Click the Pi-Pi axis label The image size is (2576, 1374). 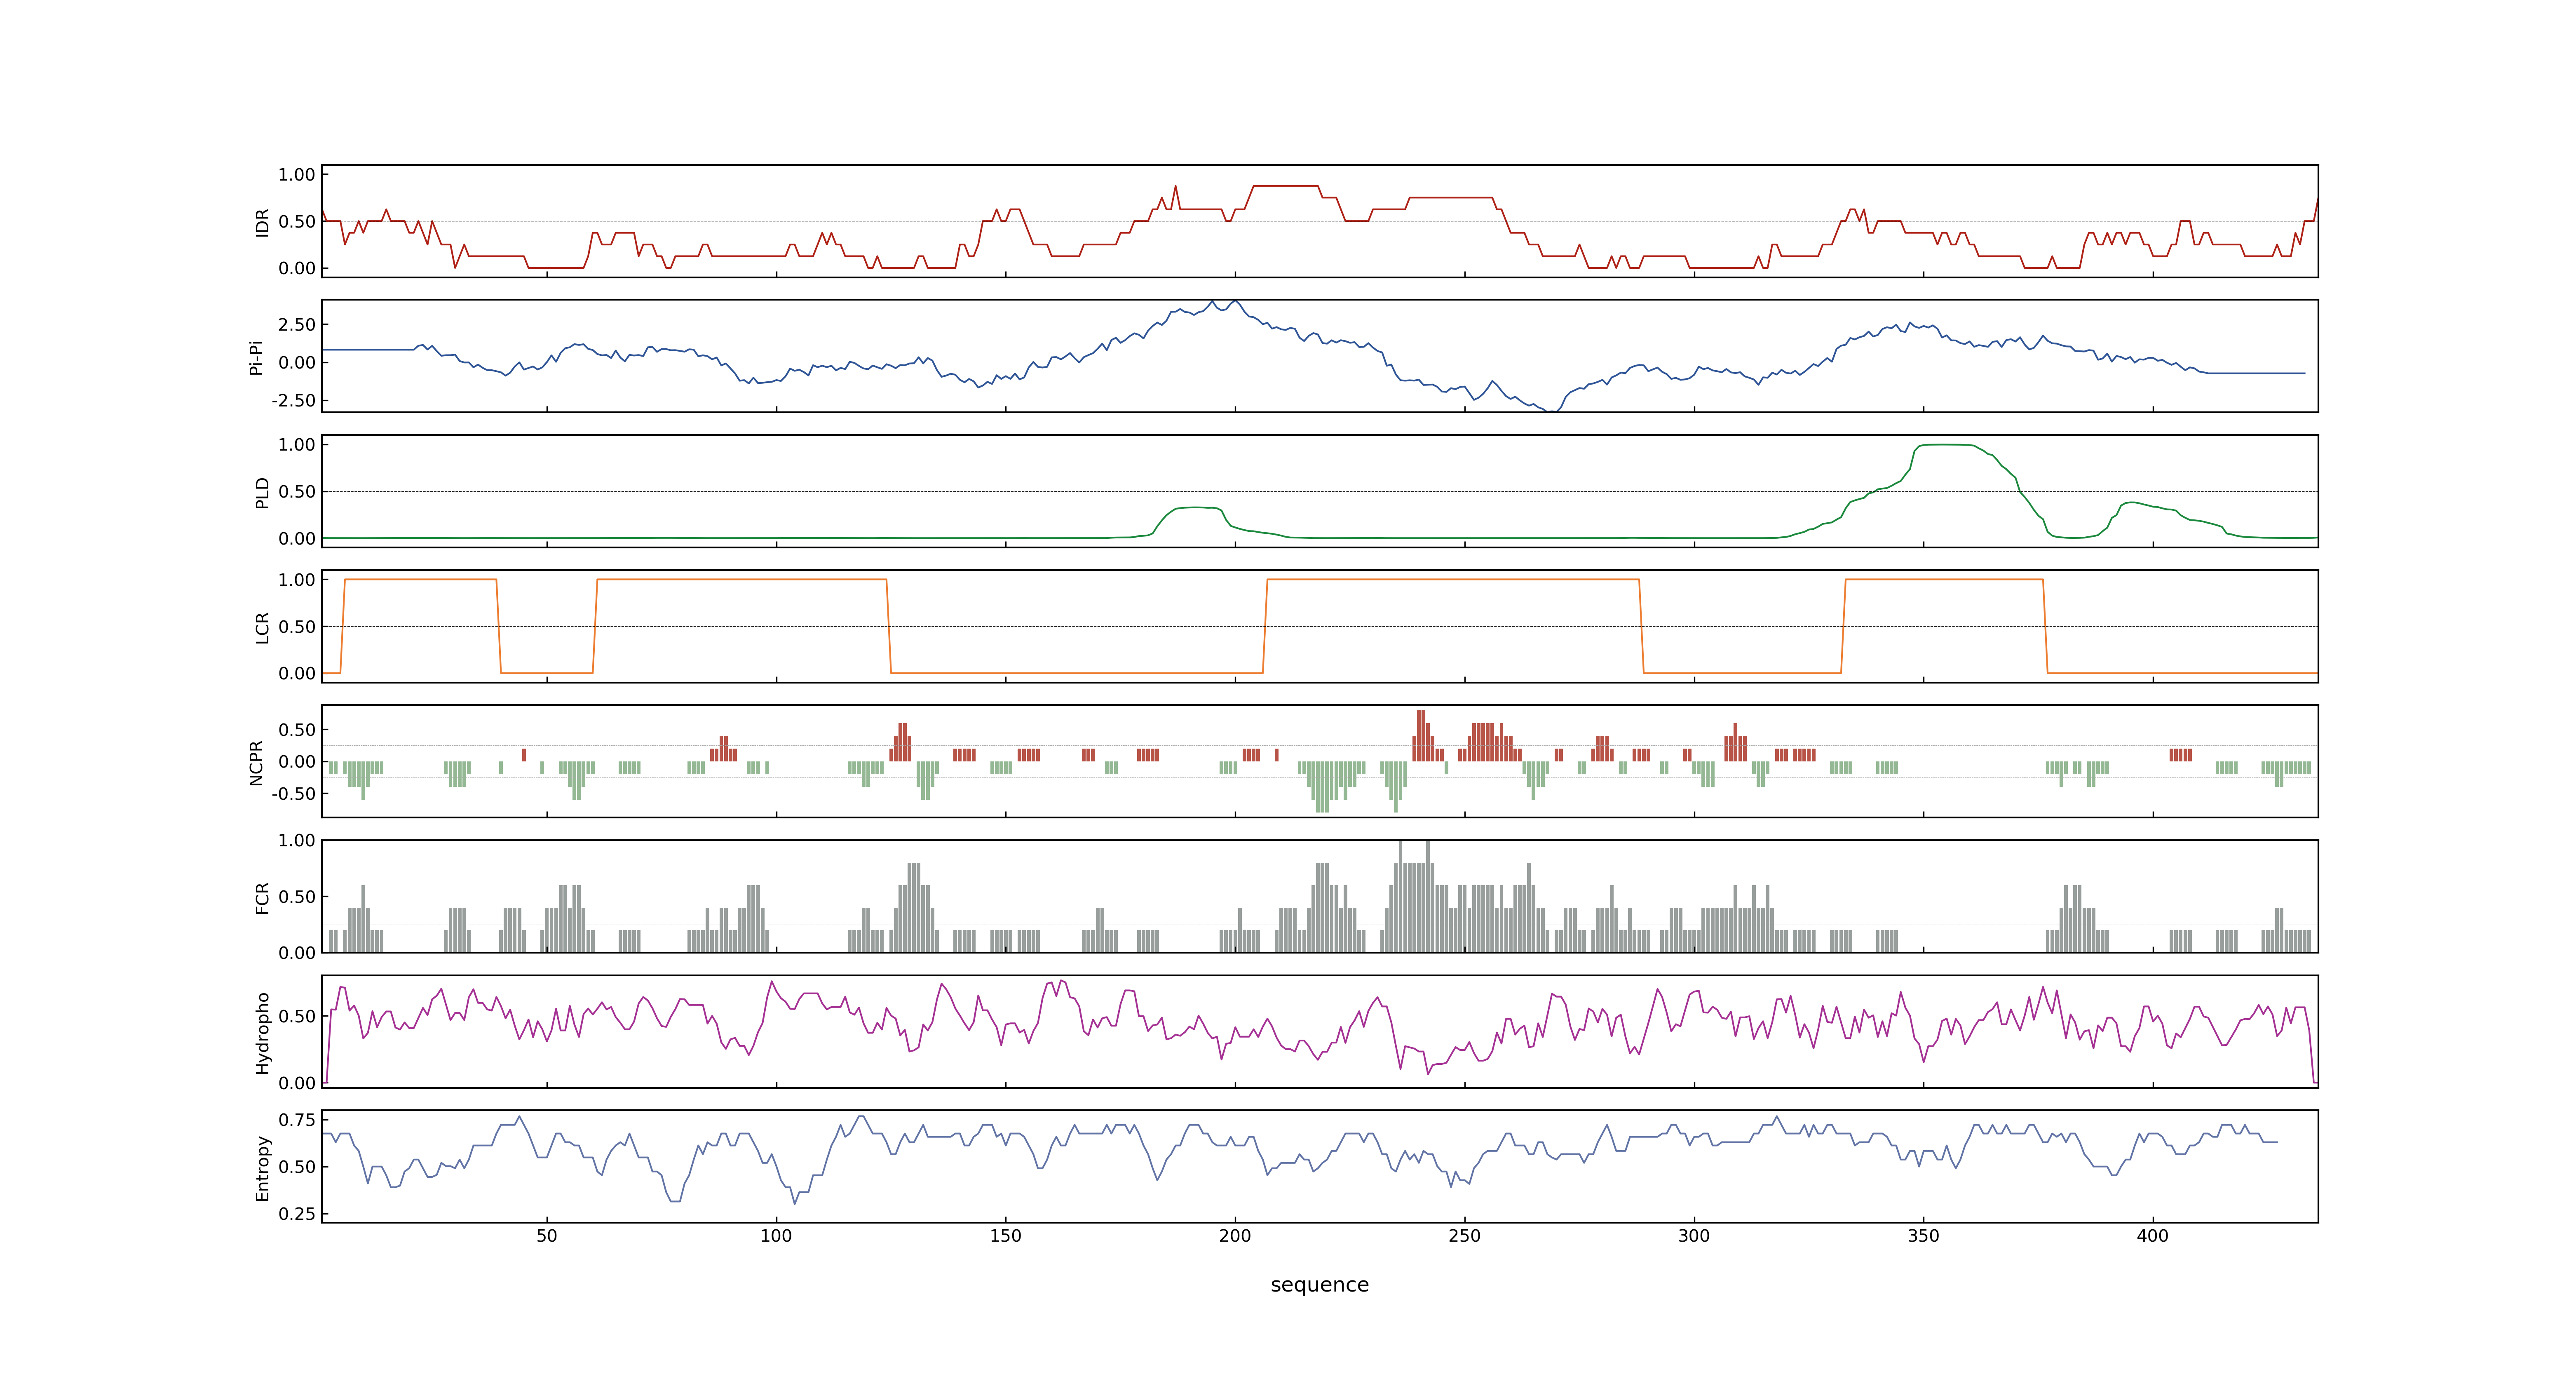pyautogui.click(x=256, y=357)
